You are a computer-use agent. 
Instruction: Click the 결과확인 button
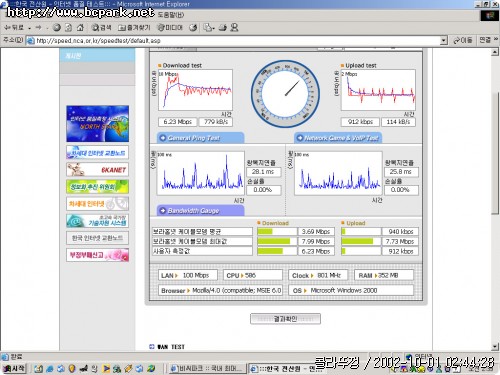pyautogui.click(x=285, y=319)
